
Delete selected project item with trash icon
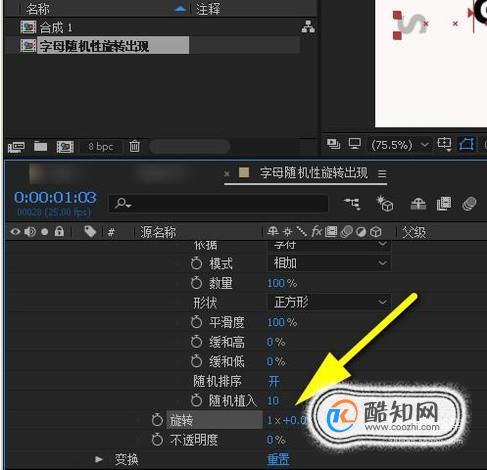coord(134,146)
